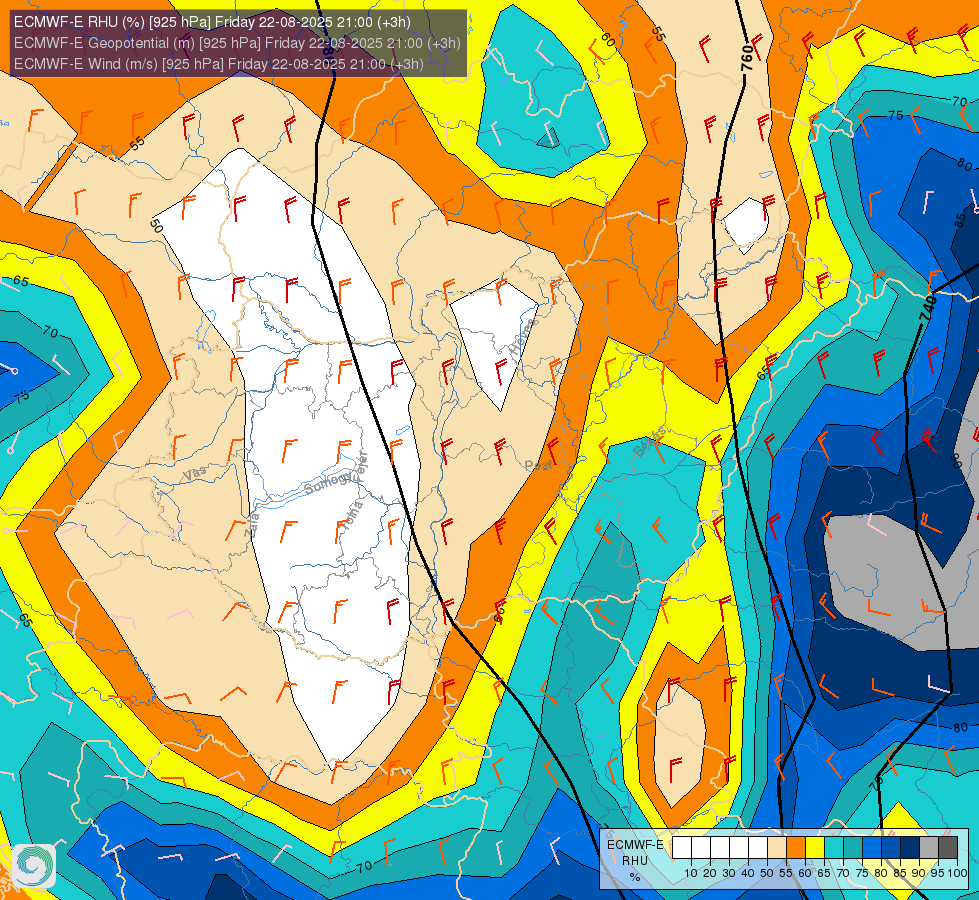Image resolution: width=979 pixels, height=900 pixels.
Task: Pick the medium blue 80-85 legend swatch
Action: tap(891, 848)
